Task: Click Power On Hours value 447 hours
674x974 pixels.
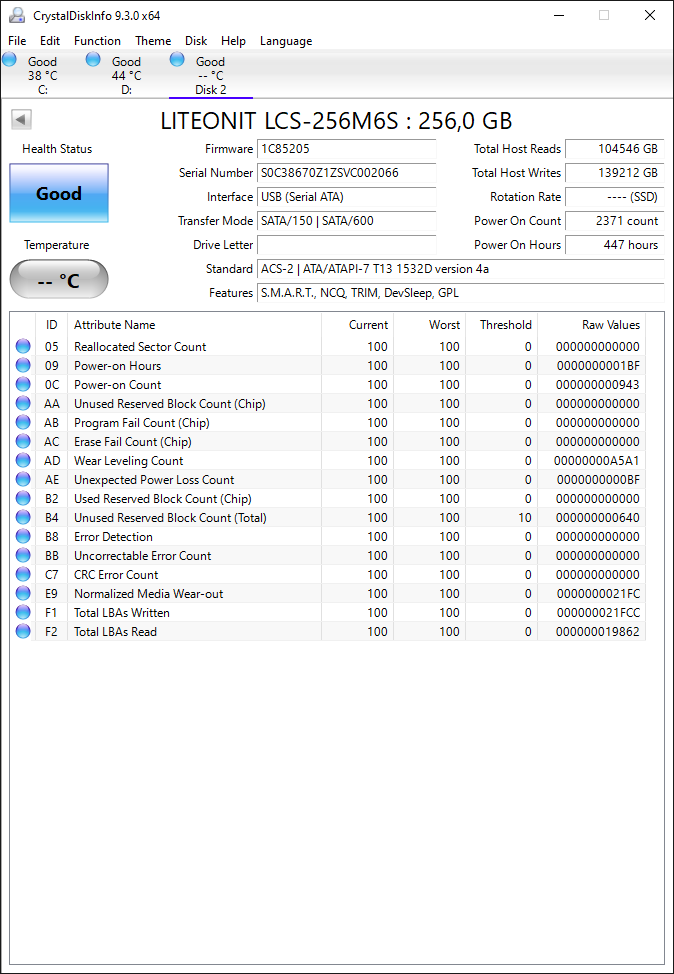Action: point(615,245)
